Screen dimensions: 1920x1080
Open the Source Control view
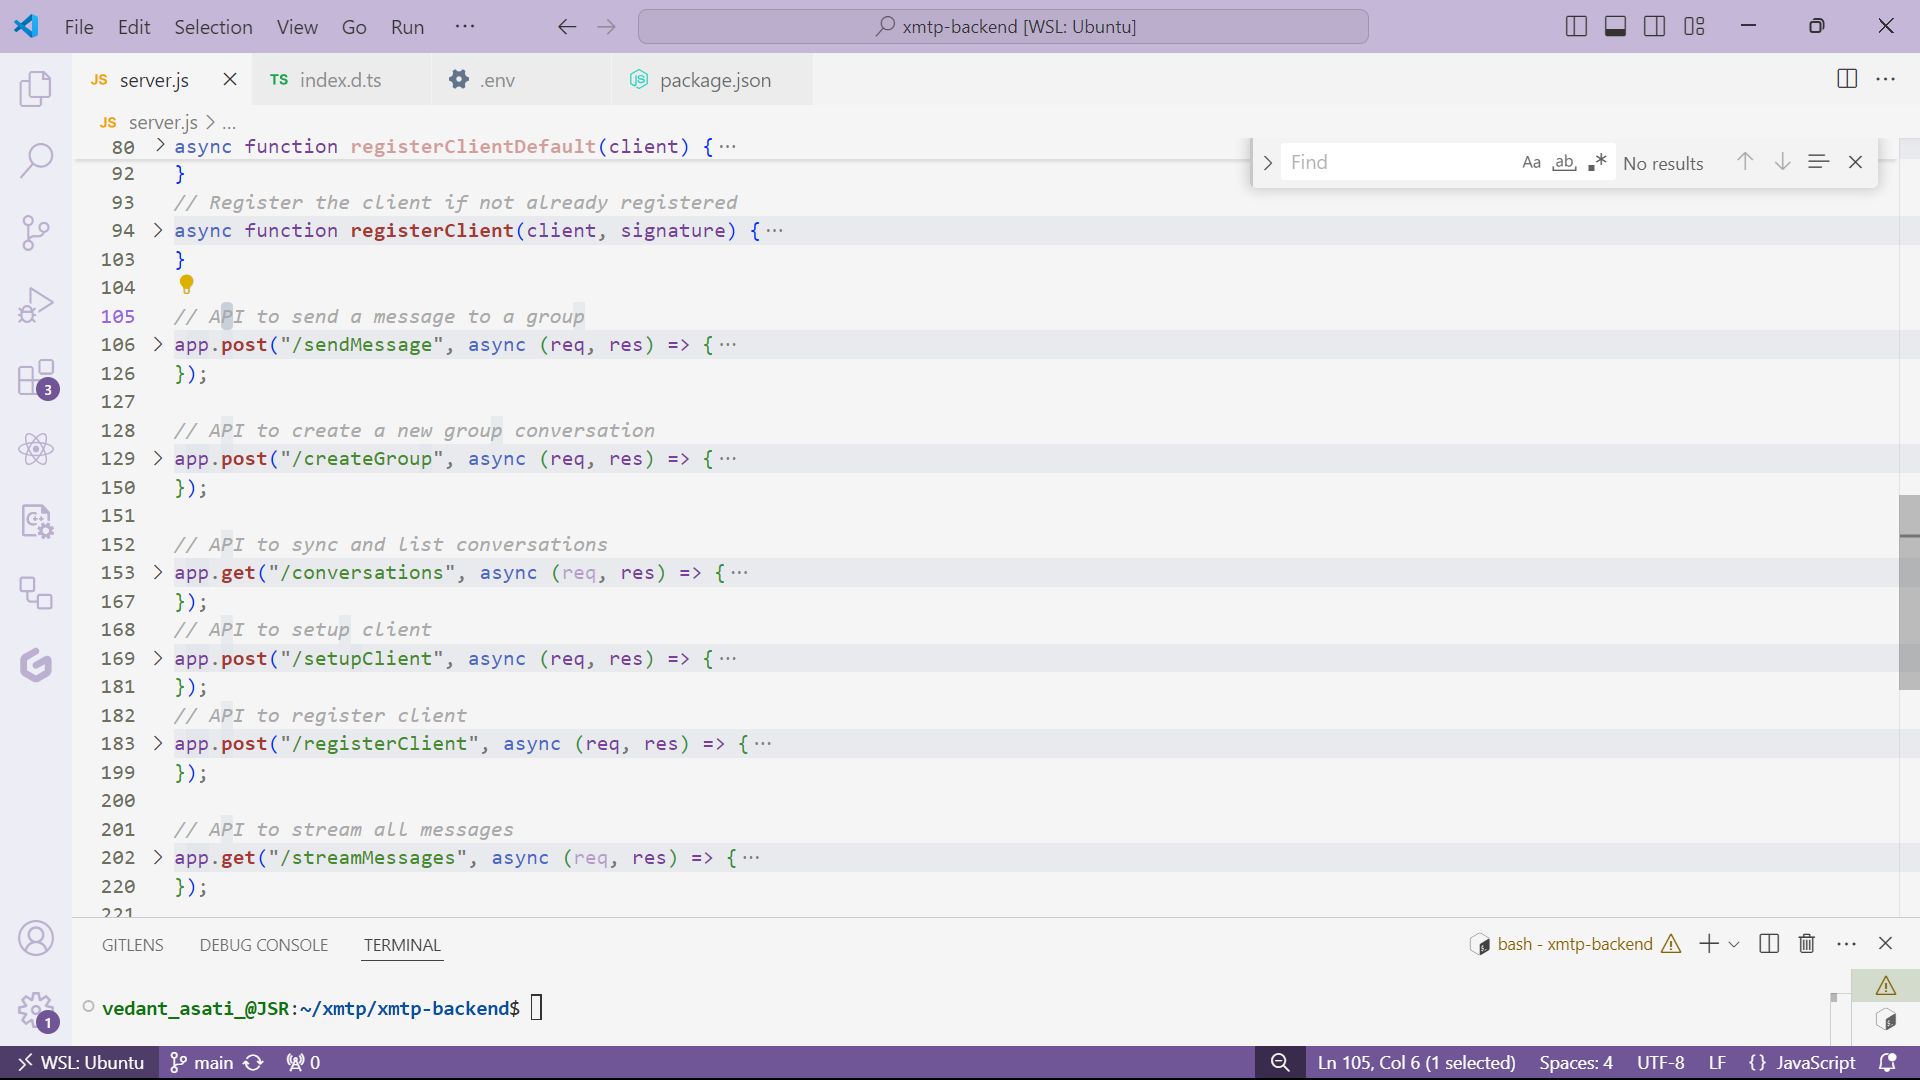point(36,232)
